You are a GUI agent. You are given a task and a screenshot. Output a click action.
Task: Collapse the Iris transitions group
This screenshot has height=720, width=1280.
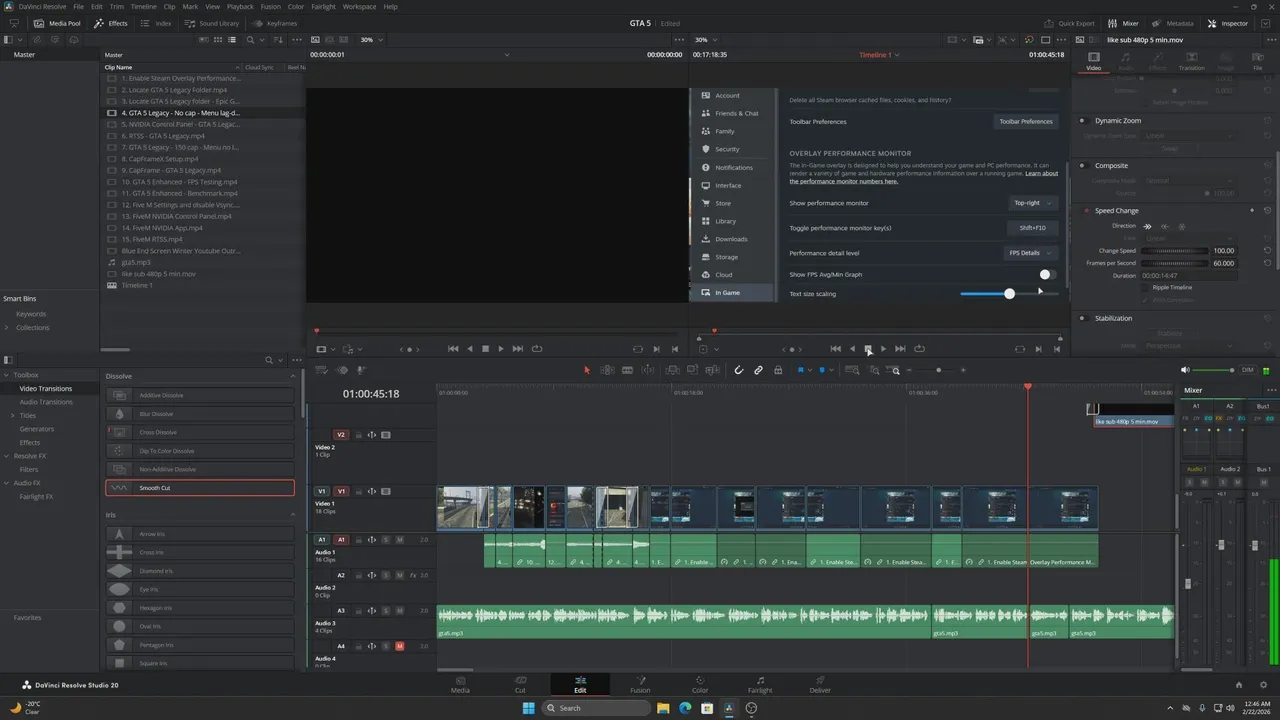pos(293,515)
